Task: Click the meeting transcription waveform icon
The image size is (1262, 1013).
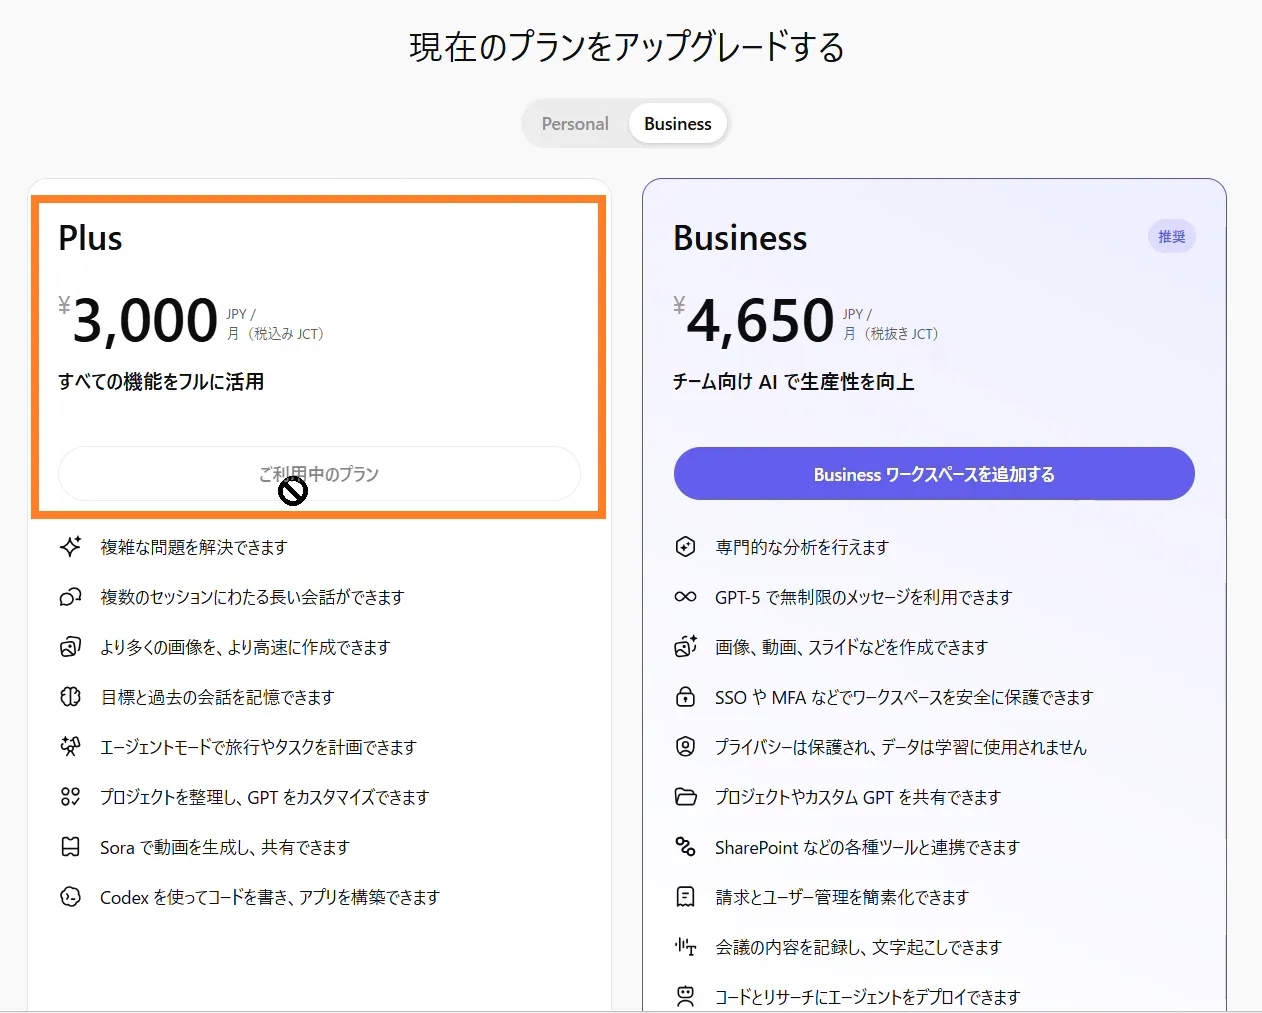Action: click(x=685, y=947)
